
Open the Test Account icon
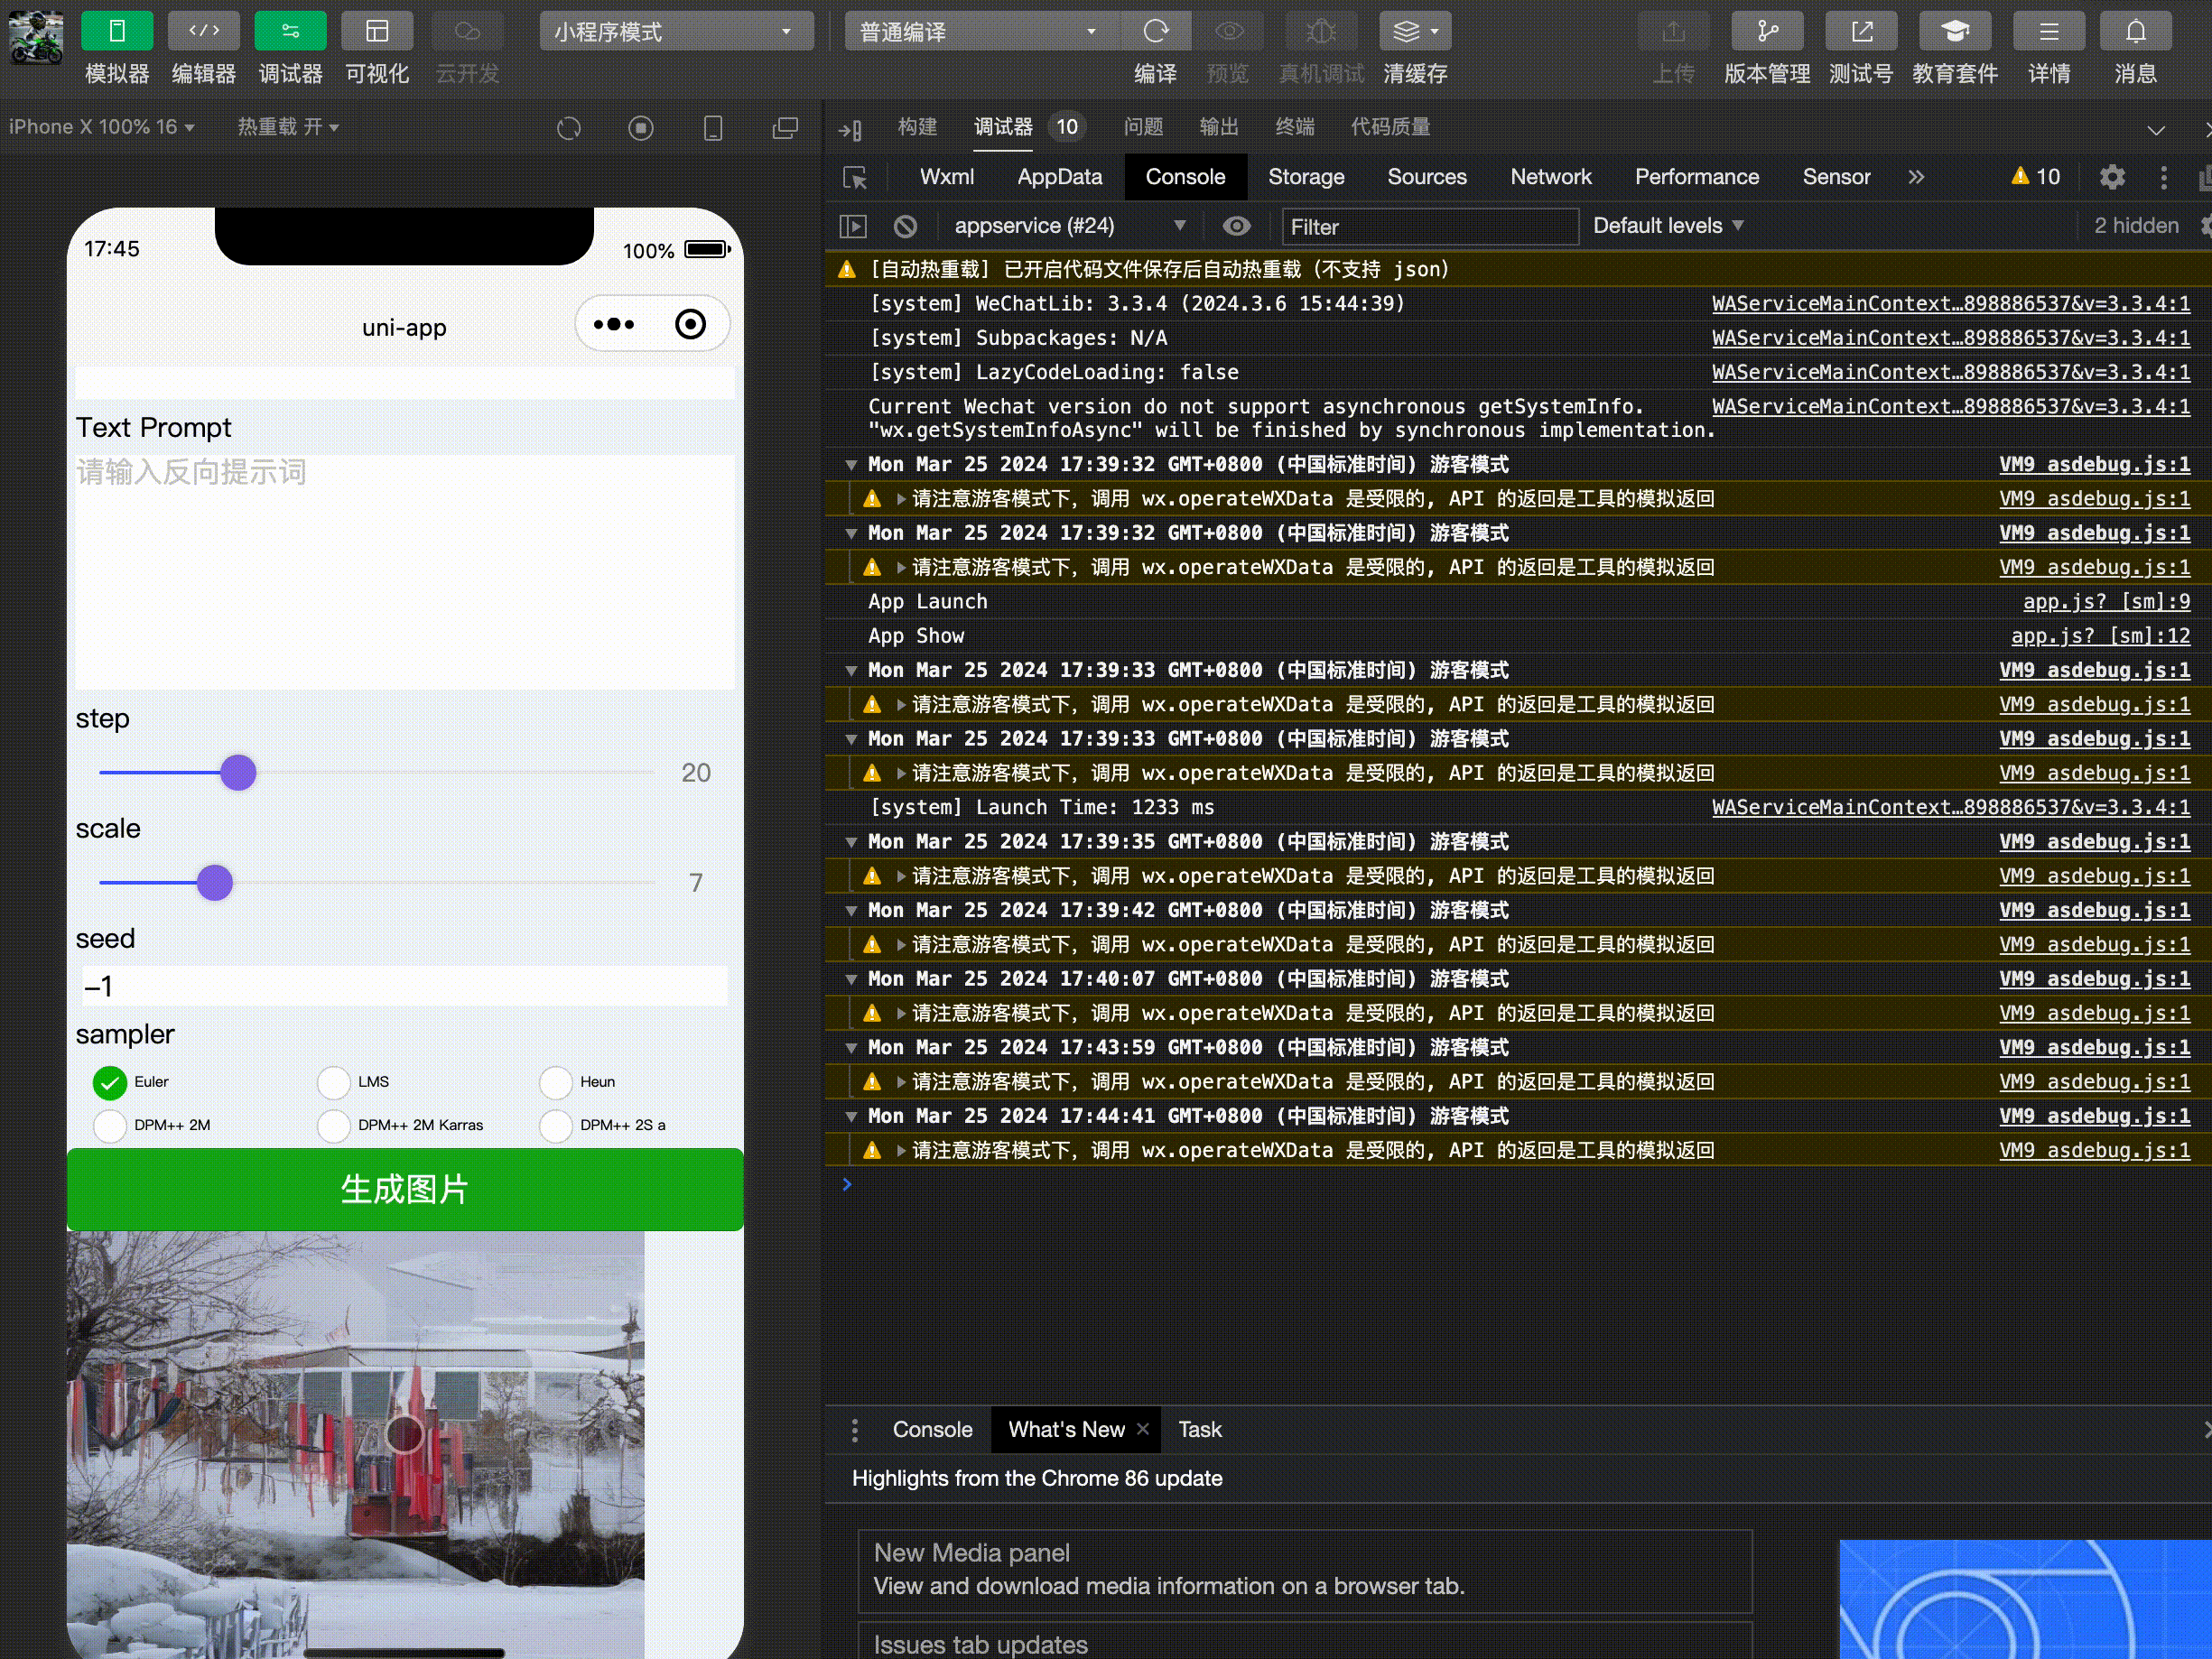point(1861,31)
